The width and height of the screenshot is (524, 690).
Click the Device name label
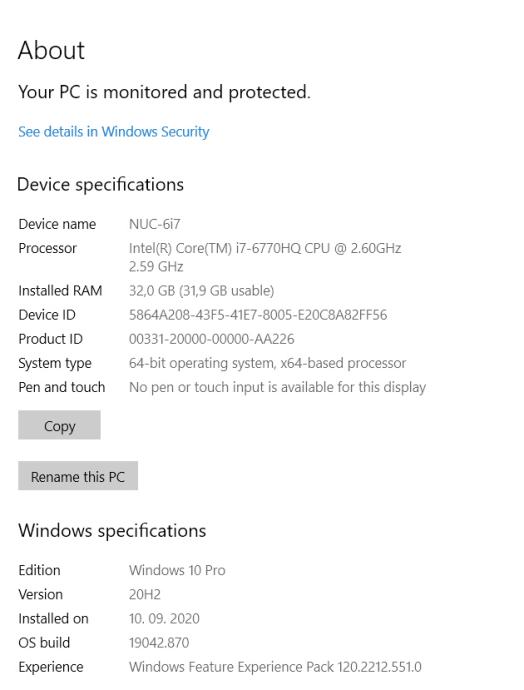57,224
